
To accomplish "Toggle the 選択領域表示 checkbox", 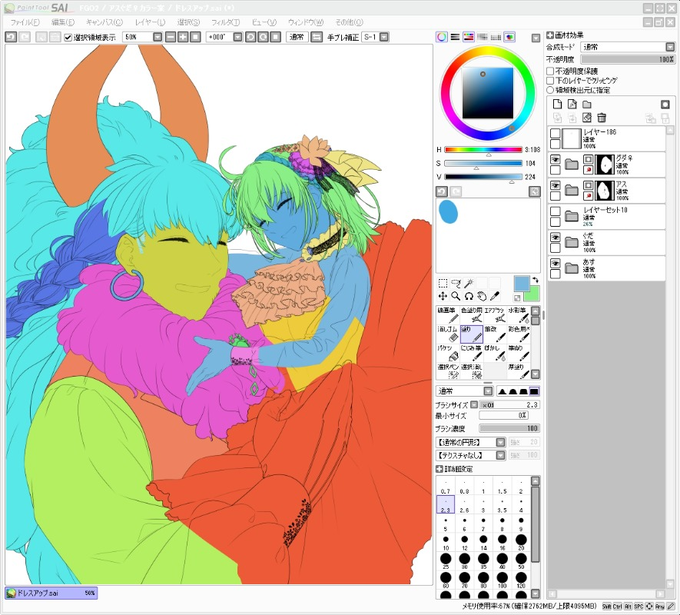I will coord(68,37).
